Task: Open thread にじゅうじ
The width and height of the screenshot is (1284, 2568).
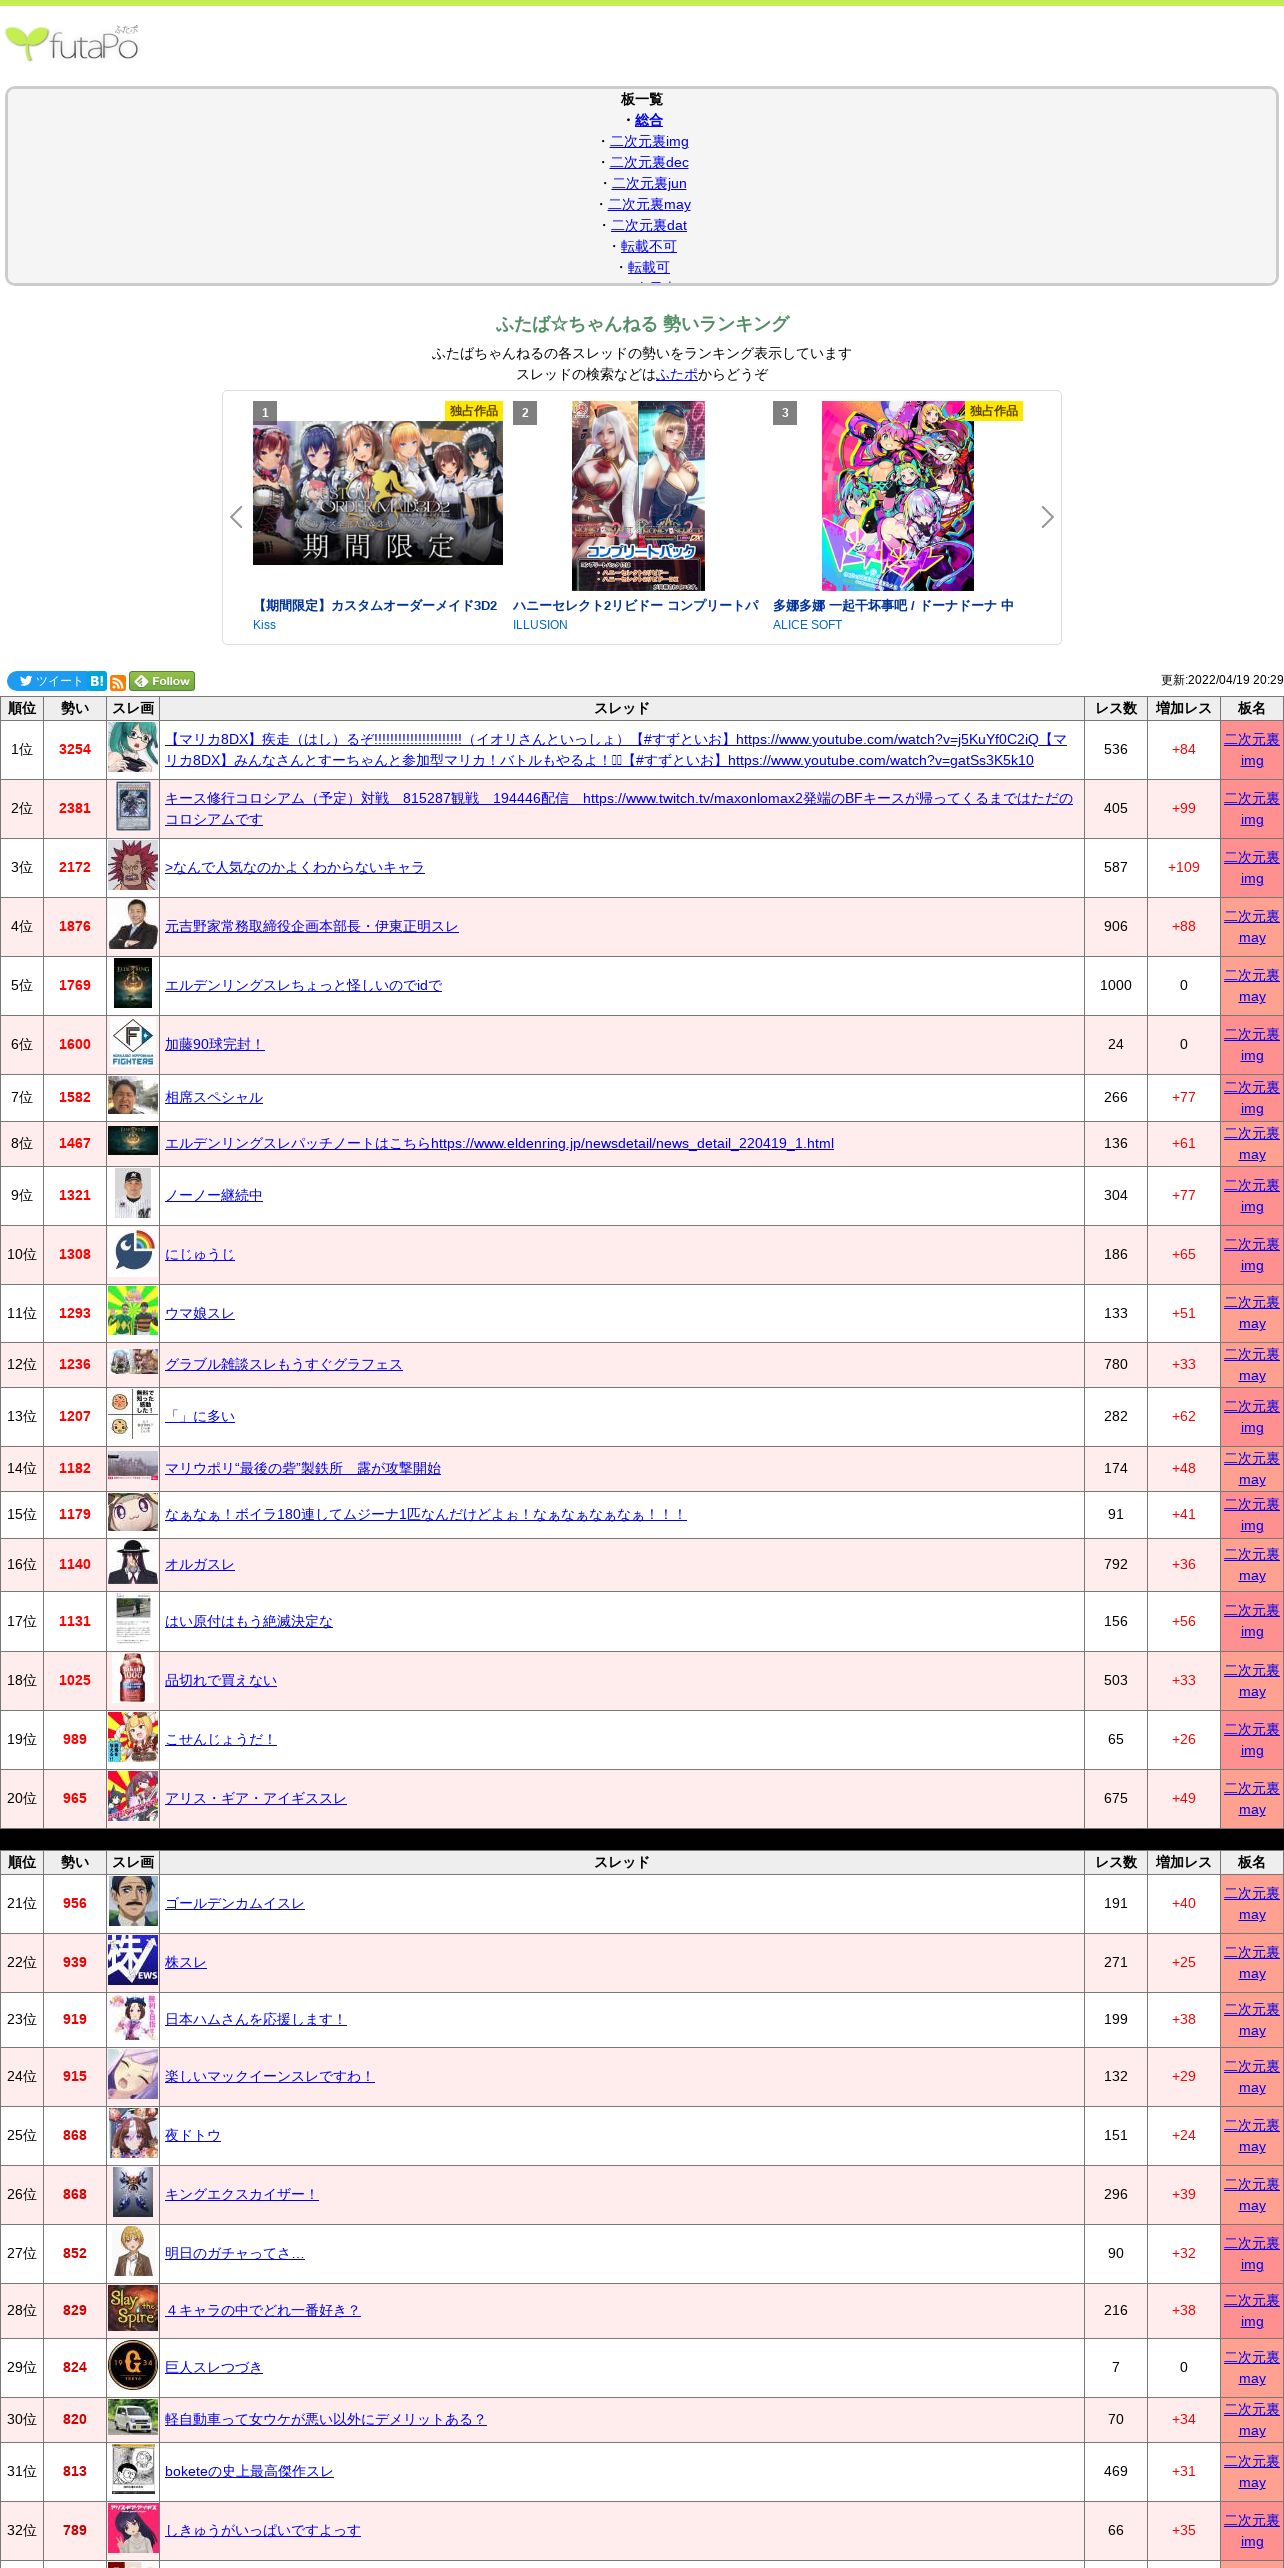Action: point(200,1254)
